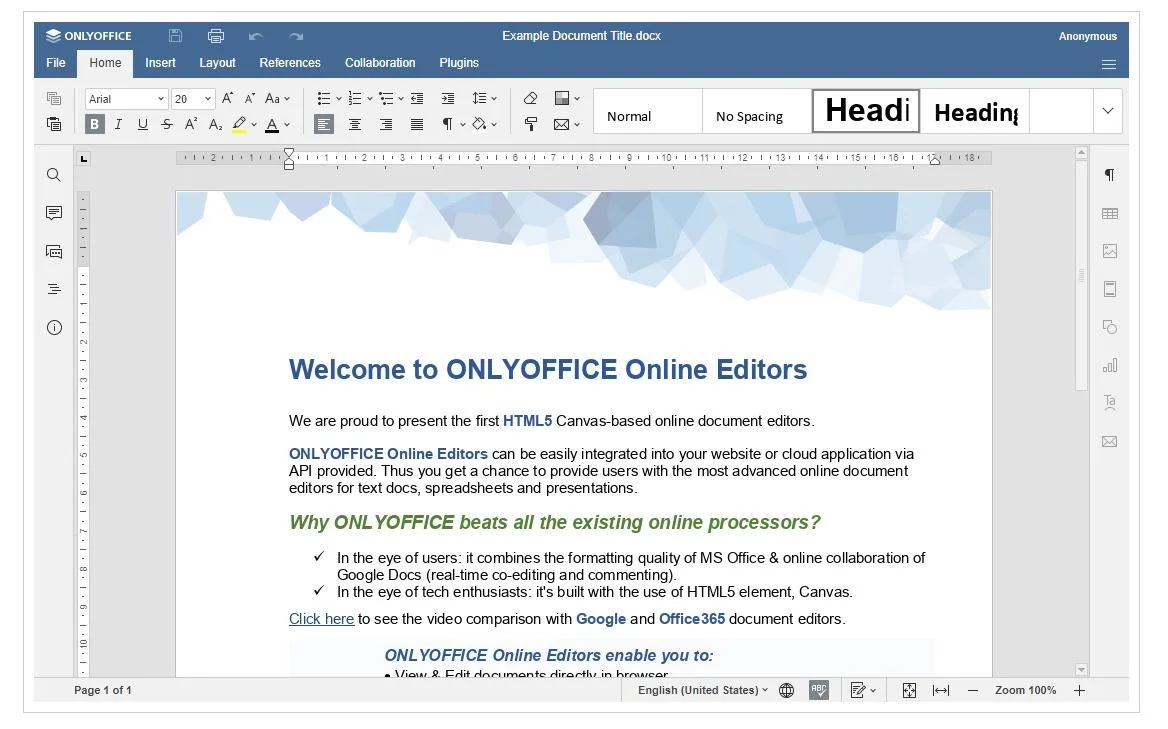The height and width of the screenshot is (729, 1168).
Task: Select Align left paragraph alignment
Action: [323, 124]
